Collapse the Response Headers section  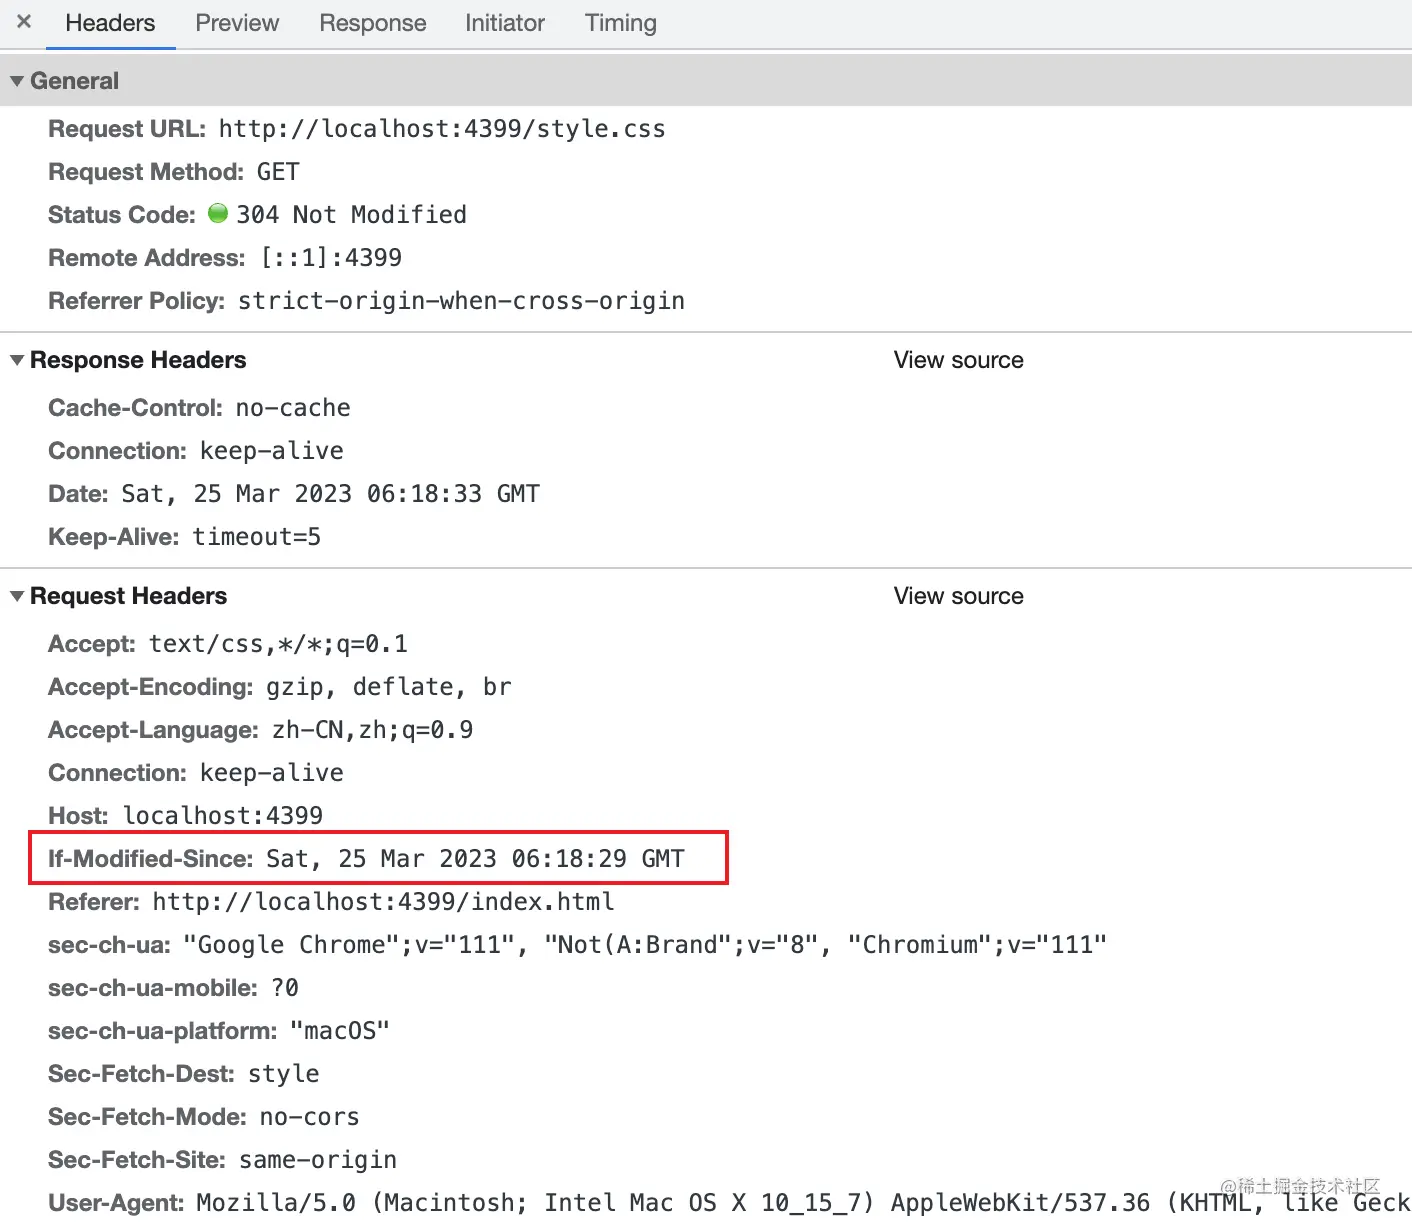pyautogui.click(x=17, y=360)
